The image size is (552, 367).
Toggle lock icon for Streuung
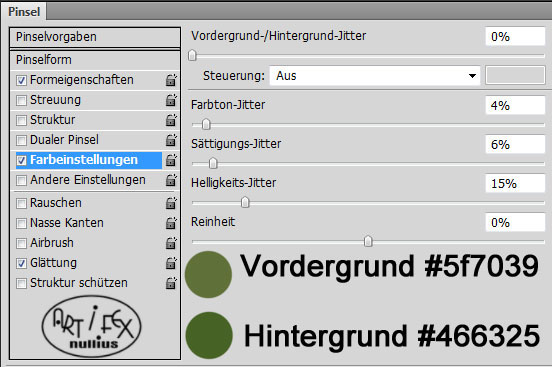pyautogui.click(x=171, y=100)
